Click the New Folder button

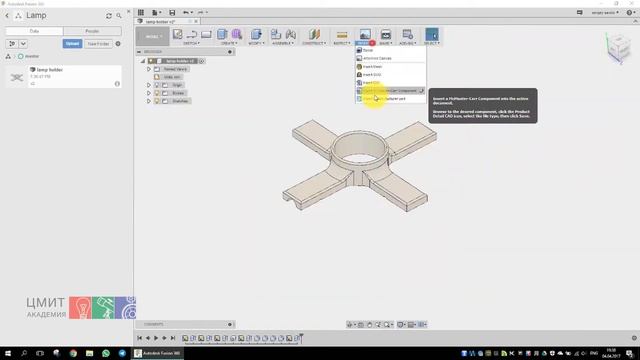[98, 44]
